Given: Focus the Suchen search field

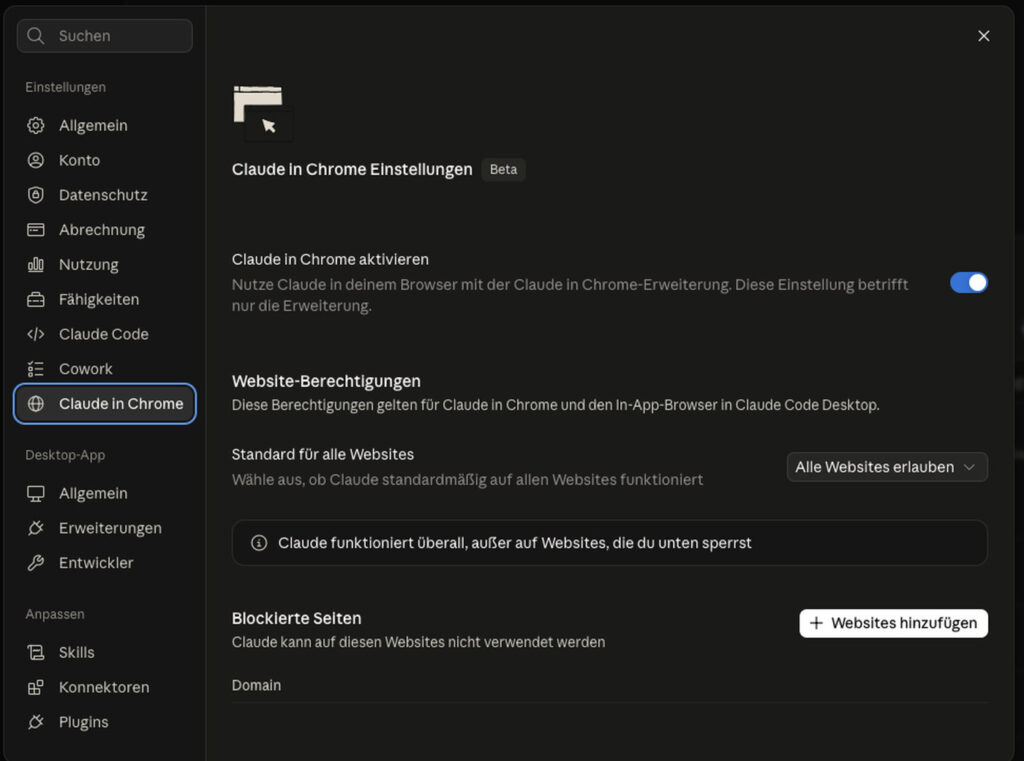Looking at the screenshot, I should click(104, 35).
